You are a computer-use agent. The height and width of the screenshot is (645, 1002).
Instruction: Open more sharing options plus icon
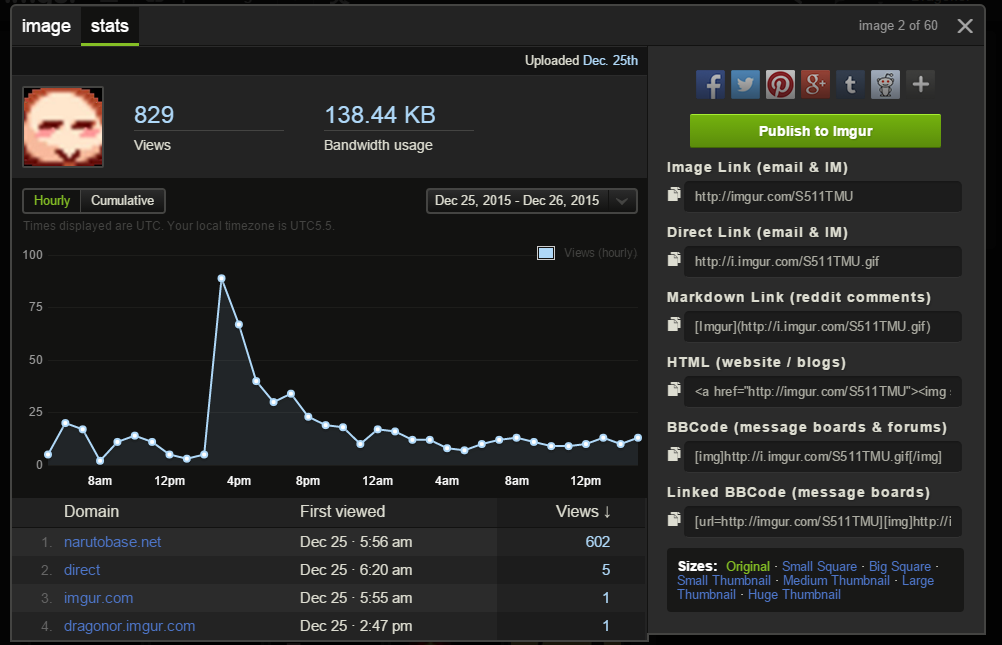pos(921,84)
